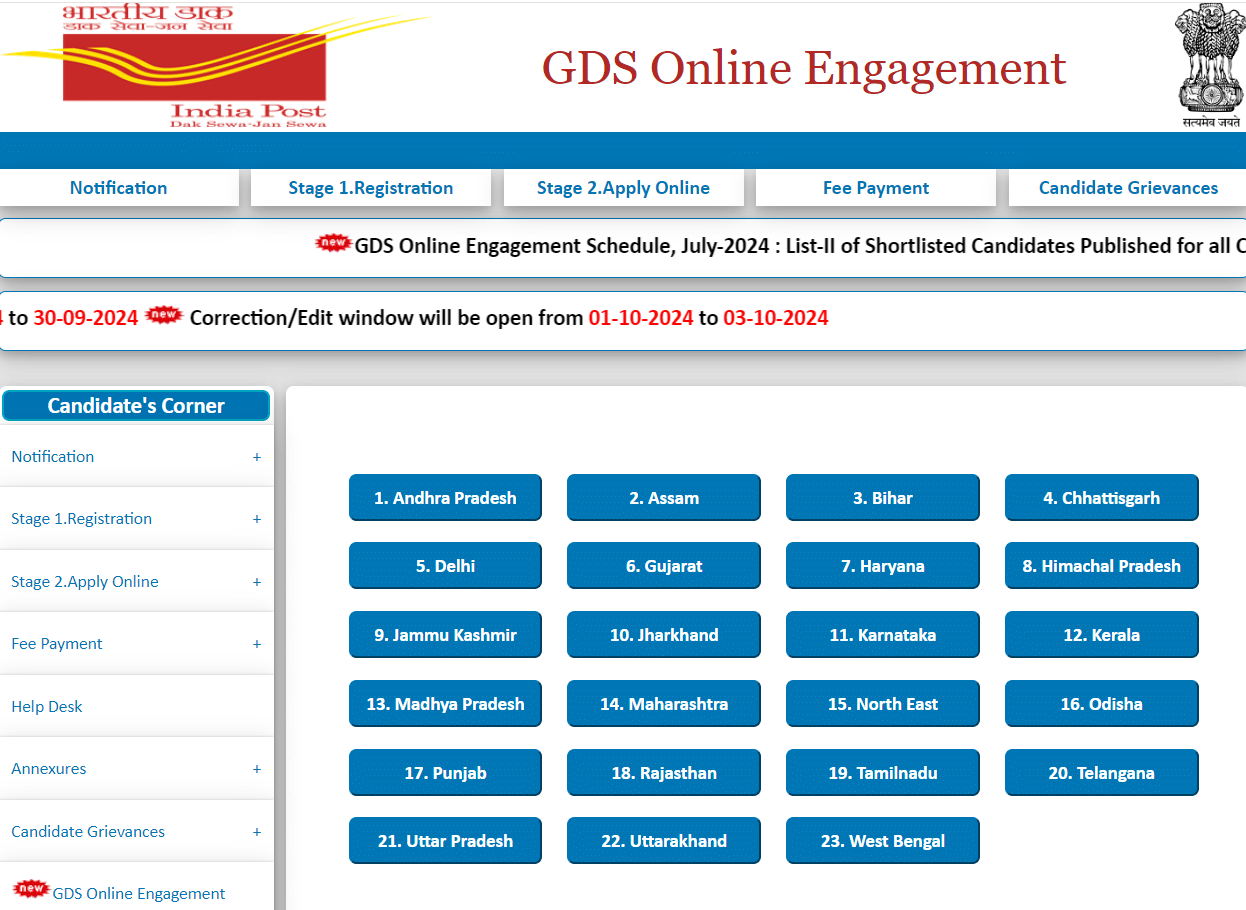Click 19. Tamilnadu button
1246x910 pixels.
(883, 773)
